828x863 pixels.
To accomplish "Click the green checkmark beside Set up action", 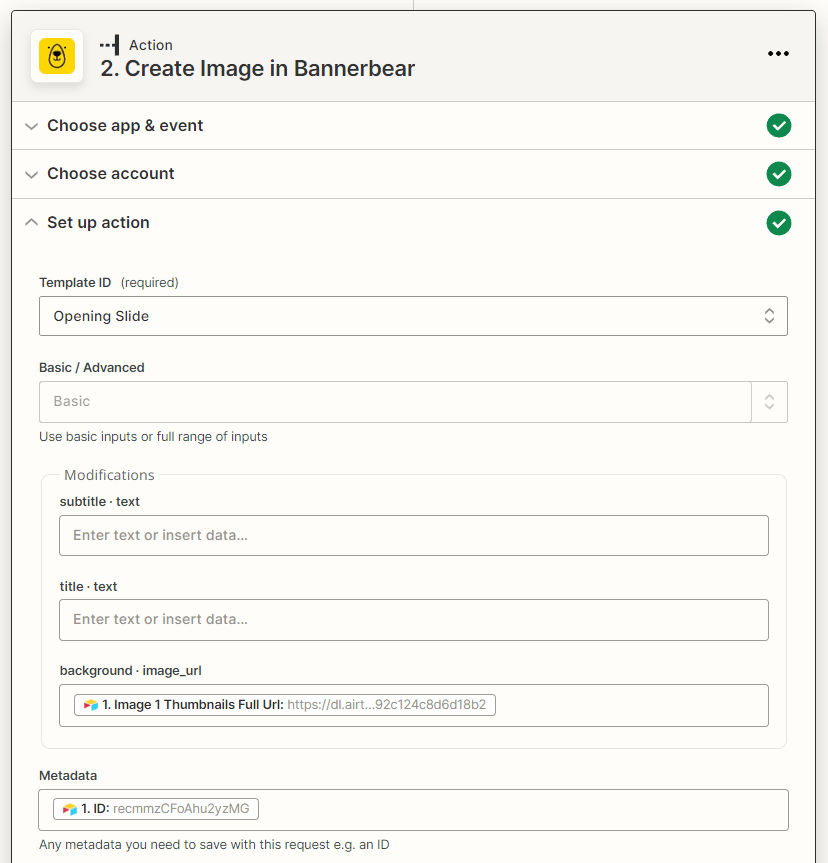I will (x=779, y=222).
